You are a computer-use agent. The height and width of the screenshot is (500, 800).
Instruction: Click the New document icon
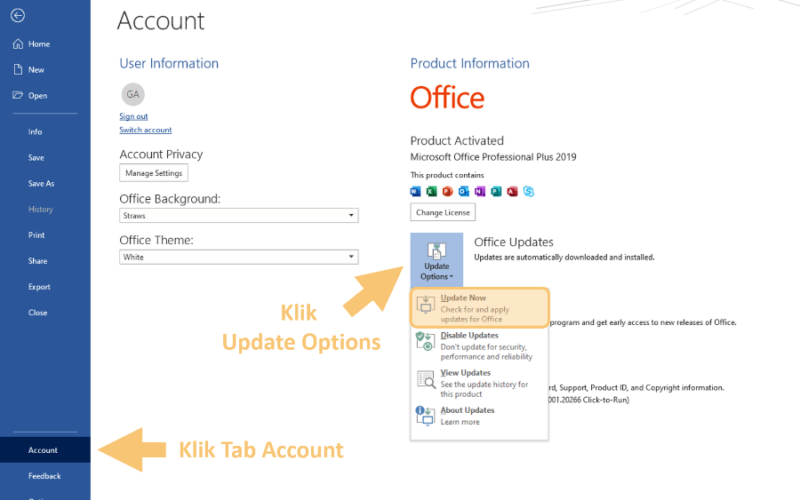(18, 69)
